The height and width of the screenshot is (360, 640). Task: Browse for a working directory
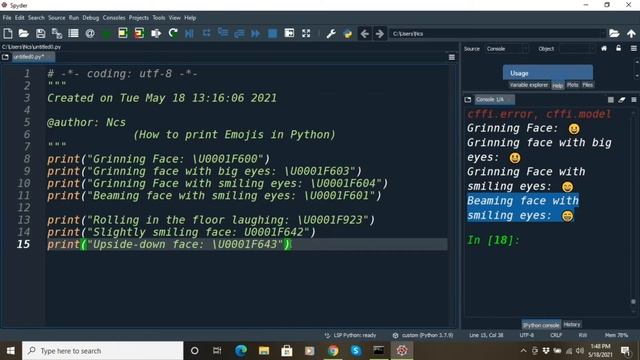point(614,33)
